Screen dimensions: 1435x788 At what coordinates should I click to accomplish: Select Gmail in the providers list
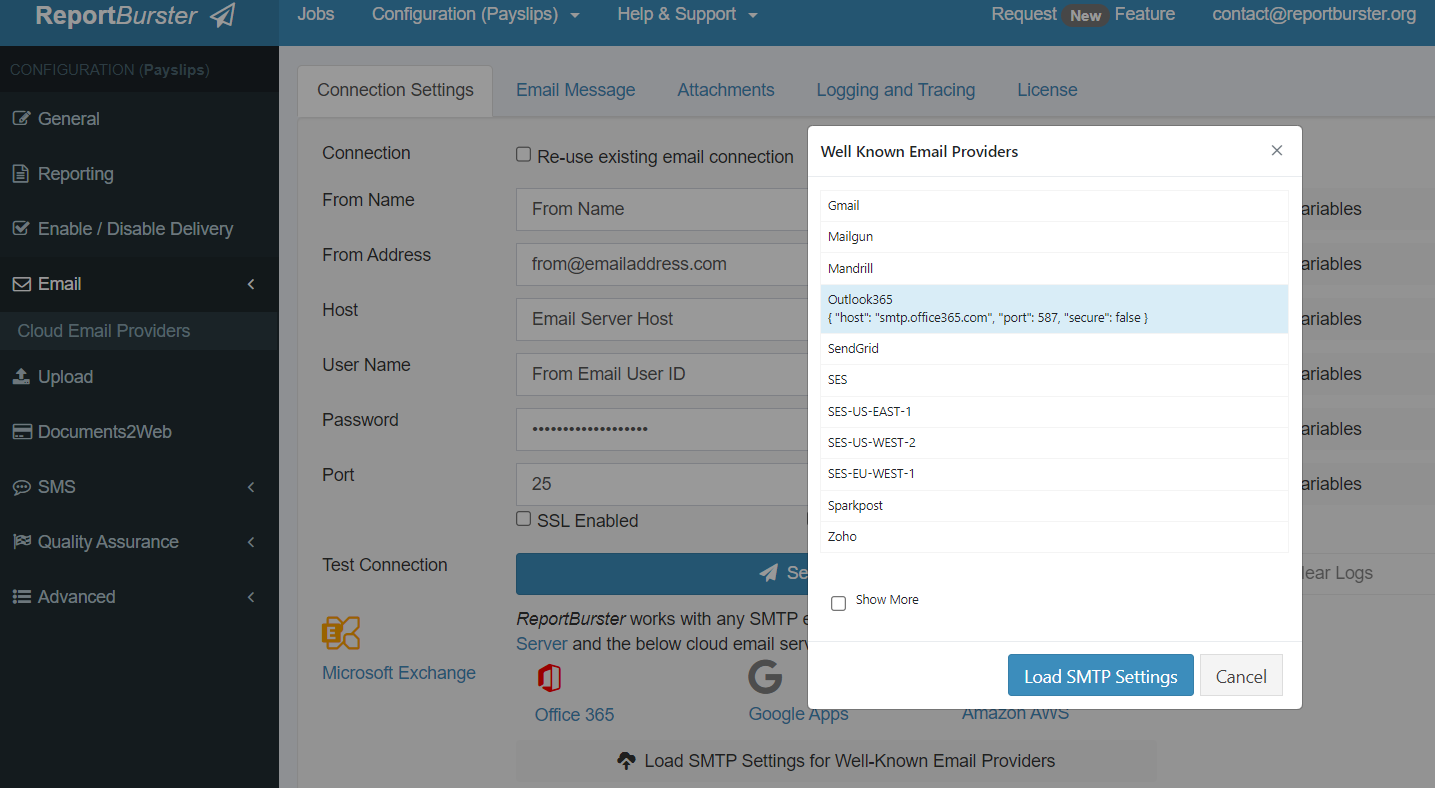click(1054, 206)
